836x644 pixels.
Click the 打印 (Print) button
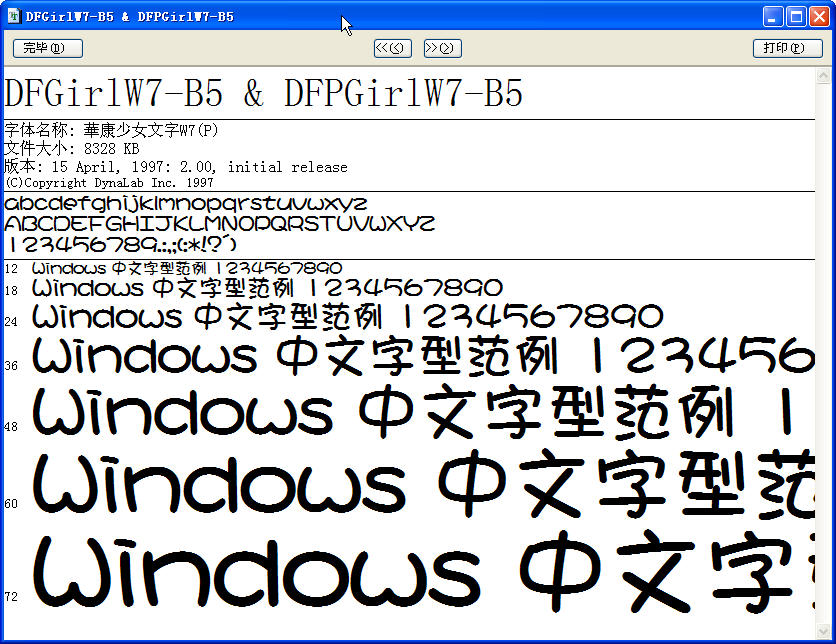tap(790, 47)
